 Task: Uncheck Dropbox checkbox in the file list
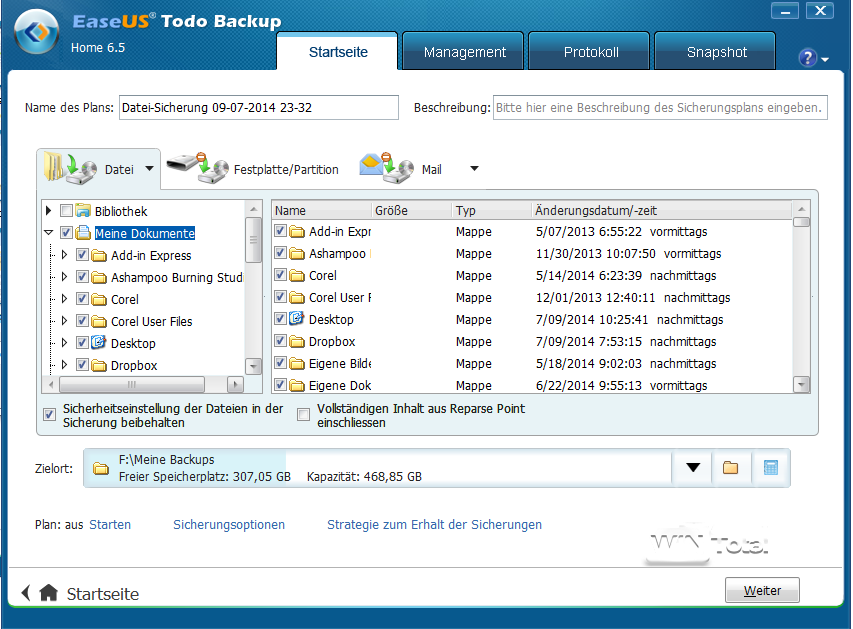click(x=280, y=341)
